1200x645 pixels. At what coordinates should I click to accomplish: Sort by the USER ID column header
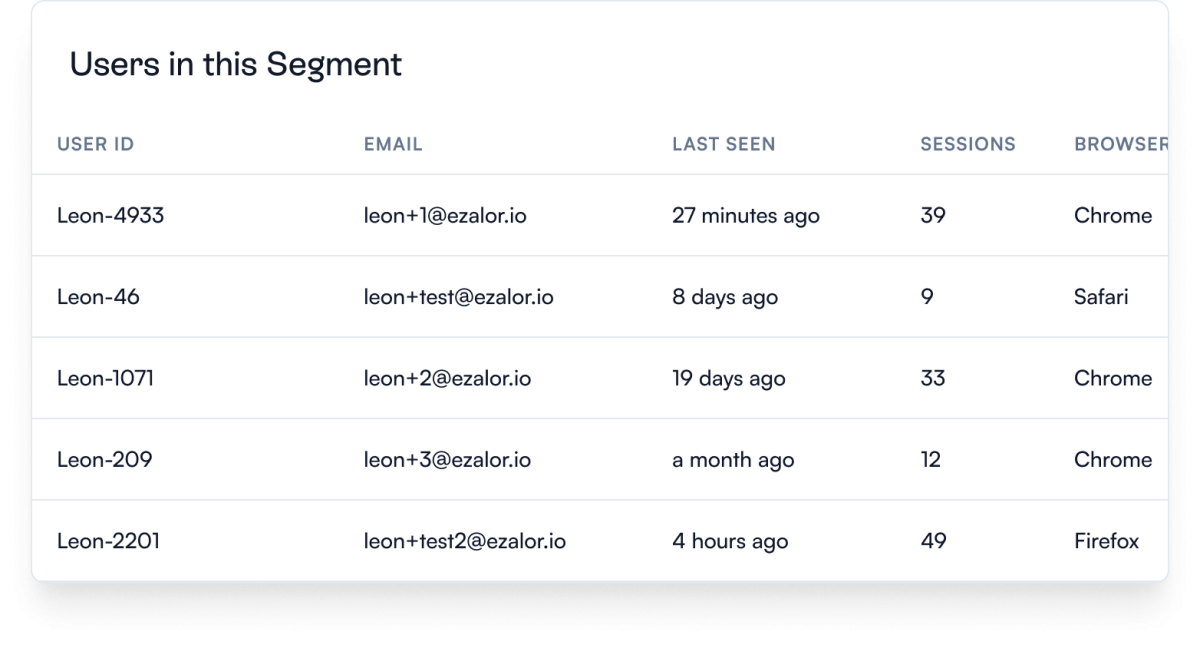pyautogui.click(x=95, y=144)
